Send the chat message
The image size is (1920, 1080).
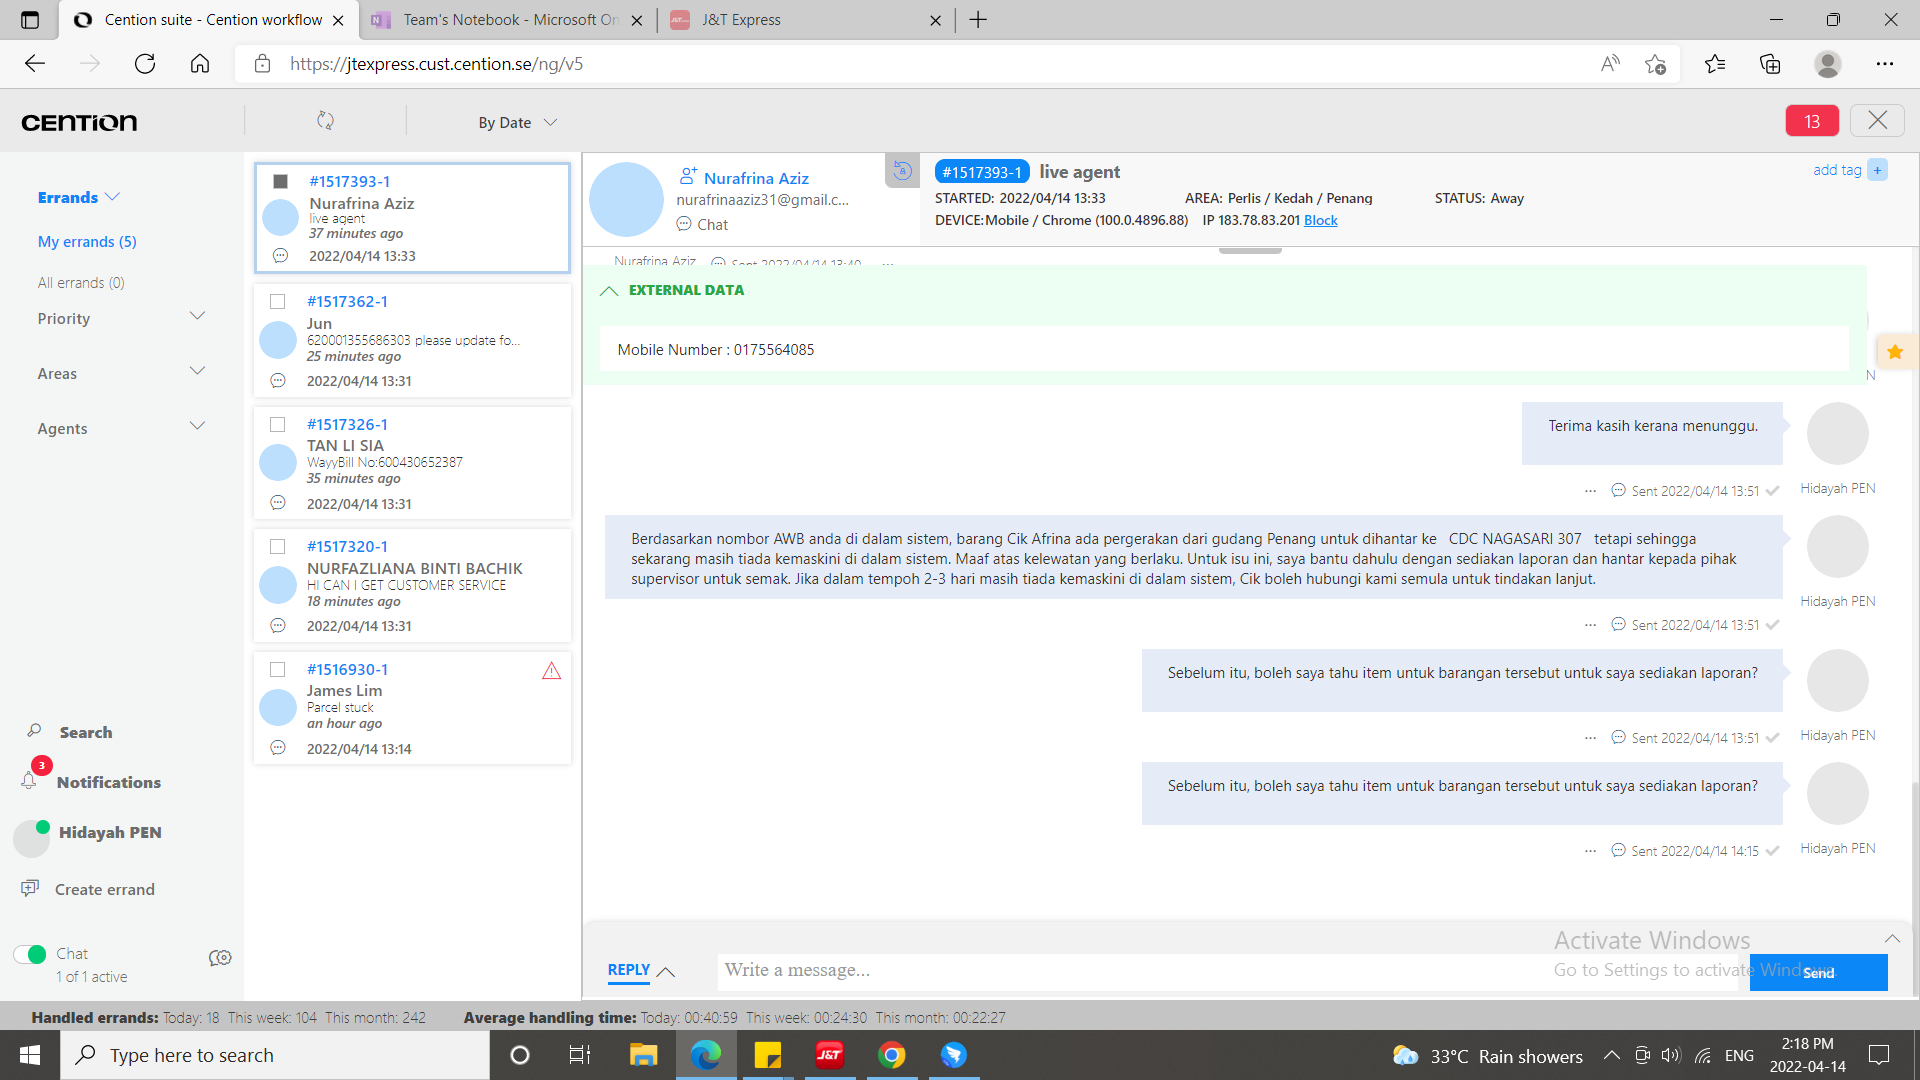pyautogui.click(x=1818, y=973)
